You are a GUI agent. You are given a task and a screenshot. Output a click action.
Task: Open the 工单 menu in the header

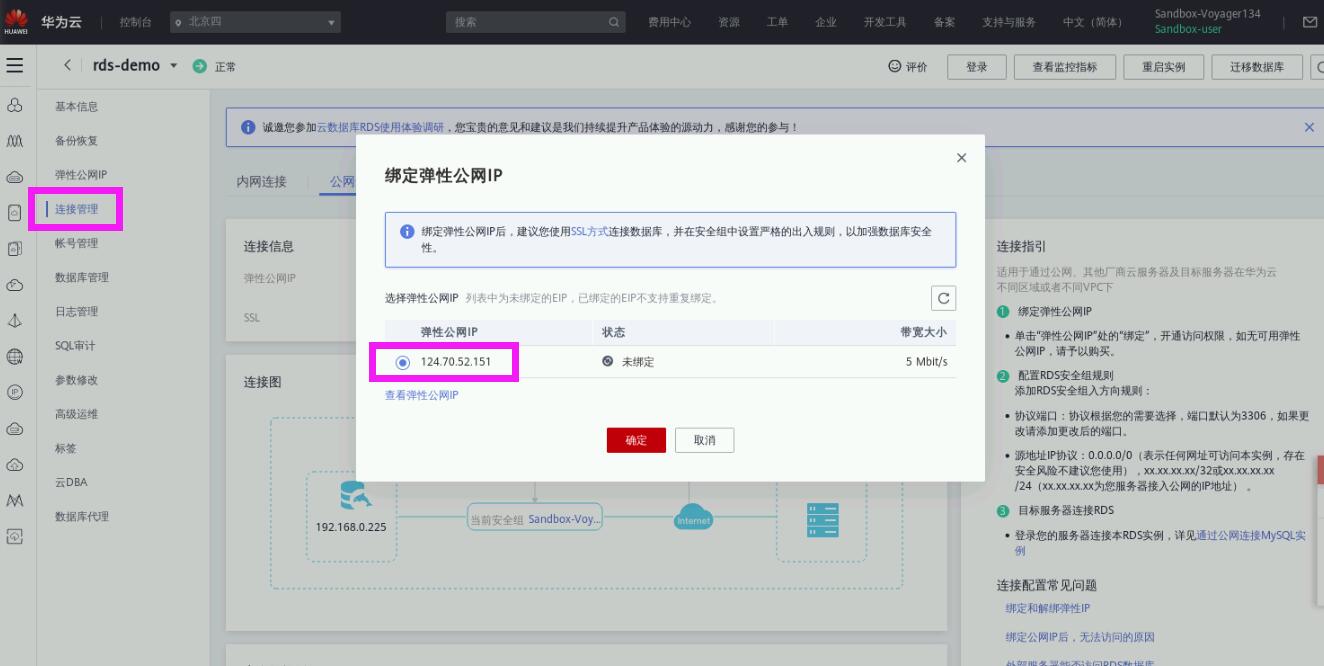point(777,22)
